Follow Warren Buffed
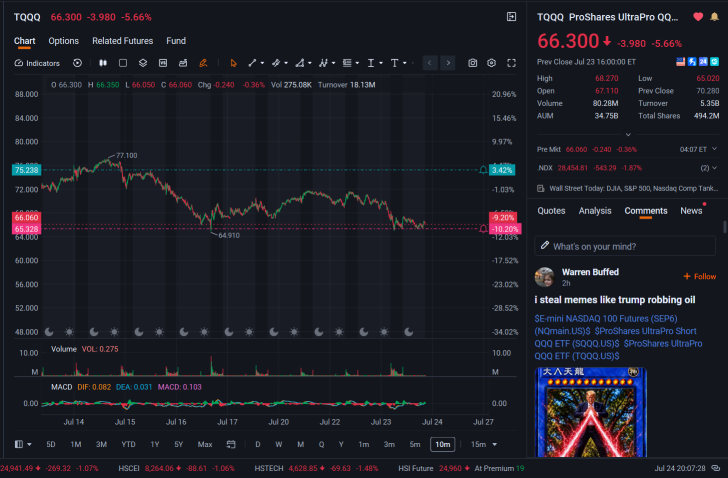Screen dimensions: 728x478 tap(700, 277)
